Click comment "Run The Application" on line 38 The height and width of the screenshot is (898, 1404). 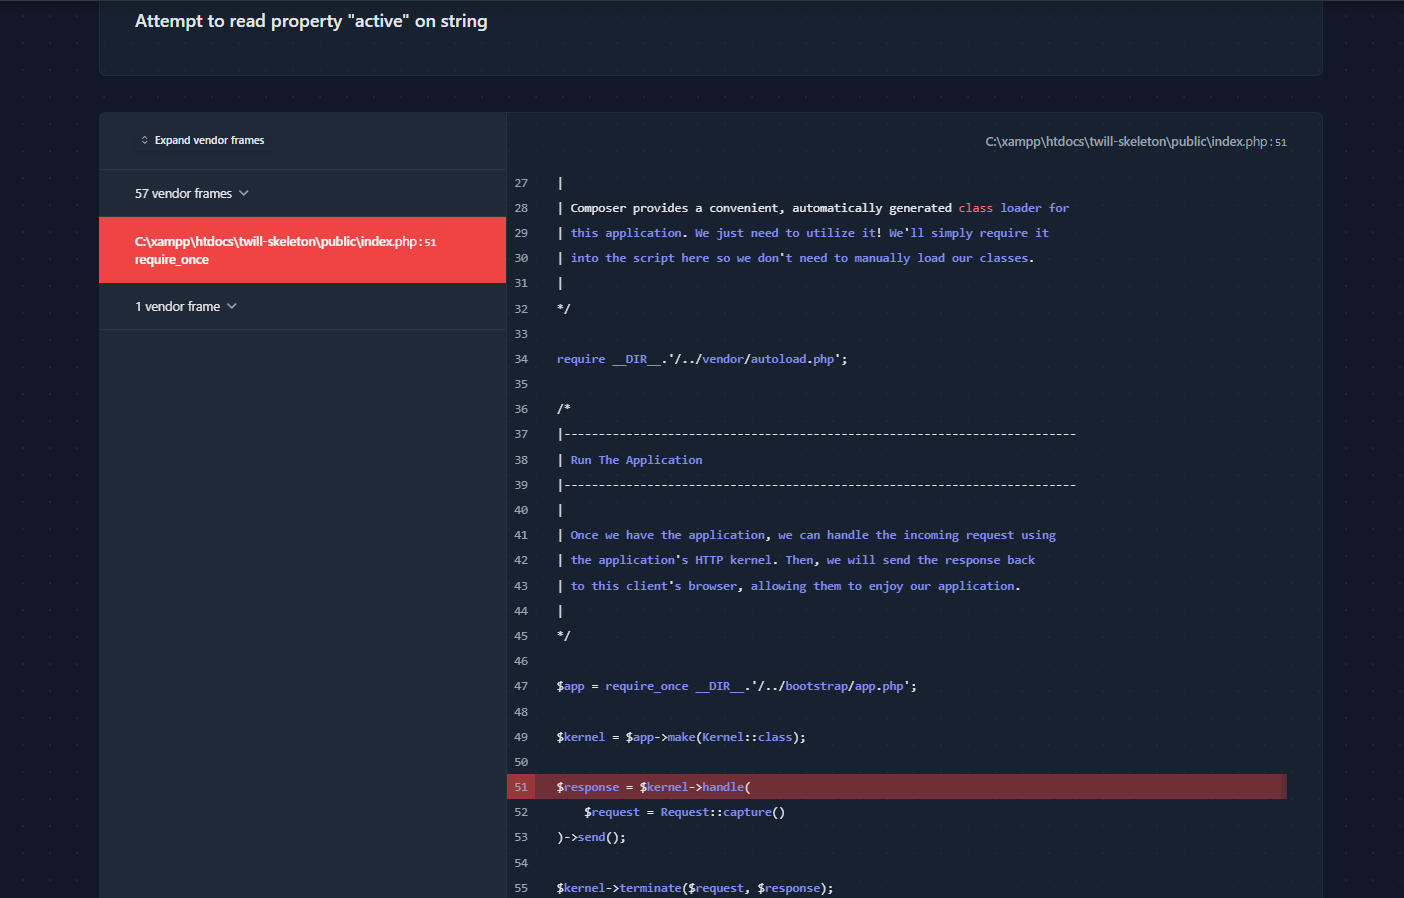coord(636,460)
